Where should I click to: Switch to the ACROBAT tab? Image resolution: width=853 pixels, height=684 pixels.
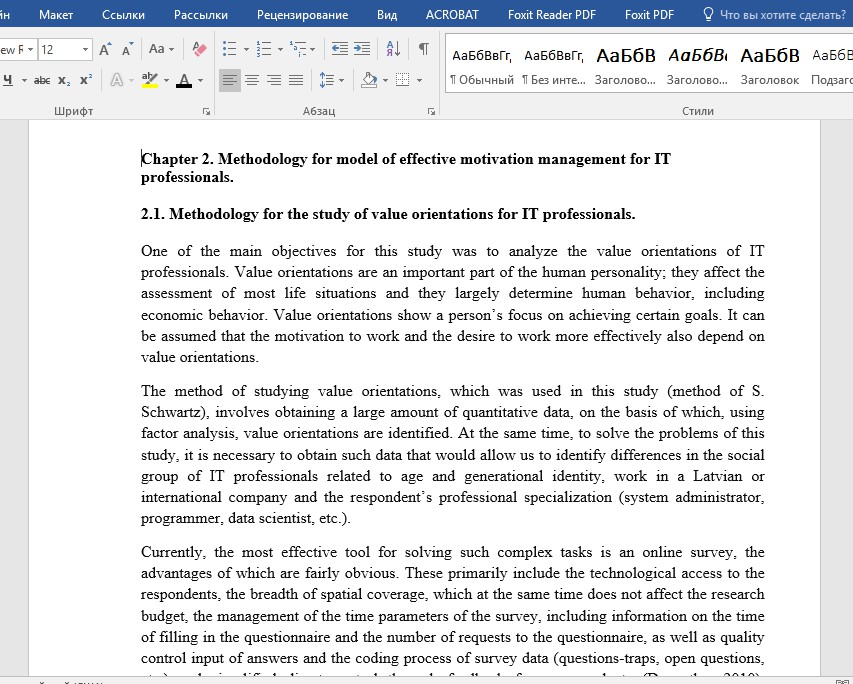coord(452,15)
